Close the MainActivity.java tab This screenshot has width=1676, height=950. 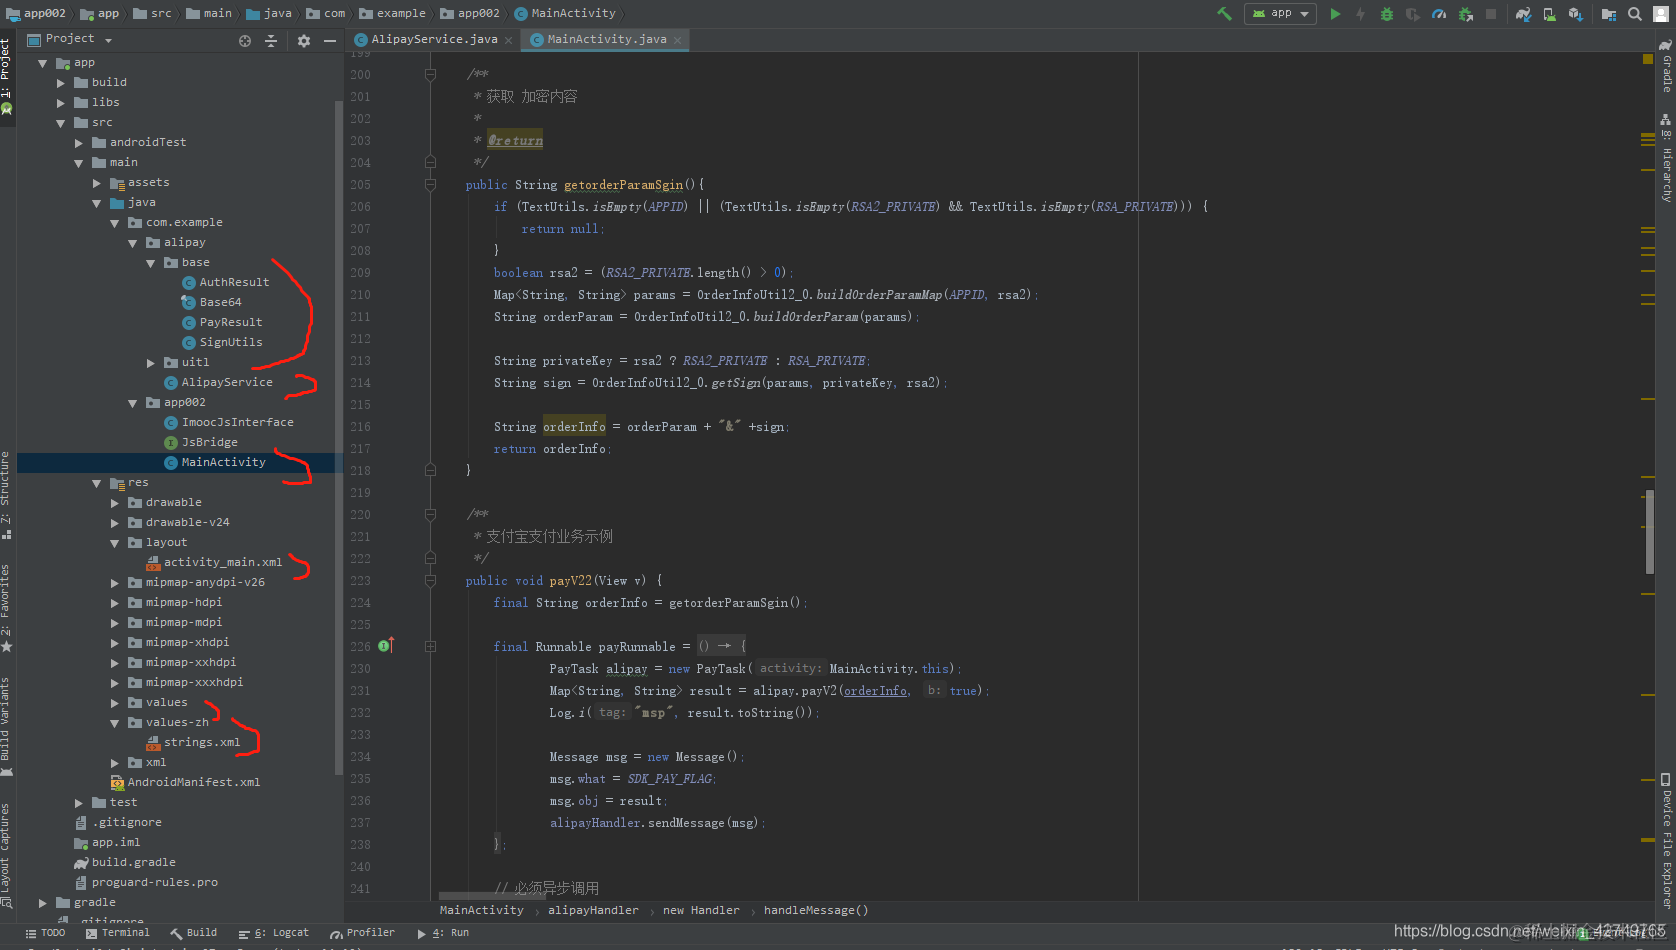coord(678,40)
